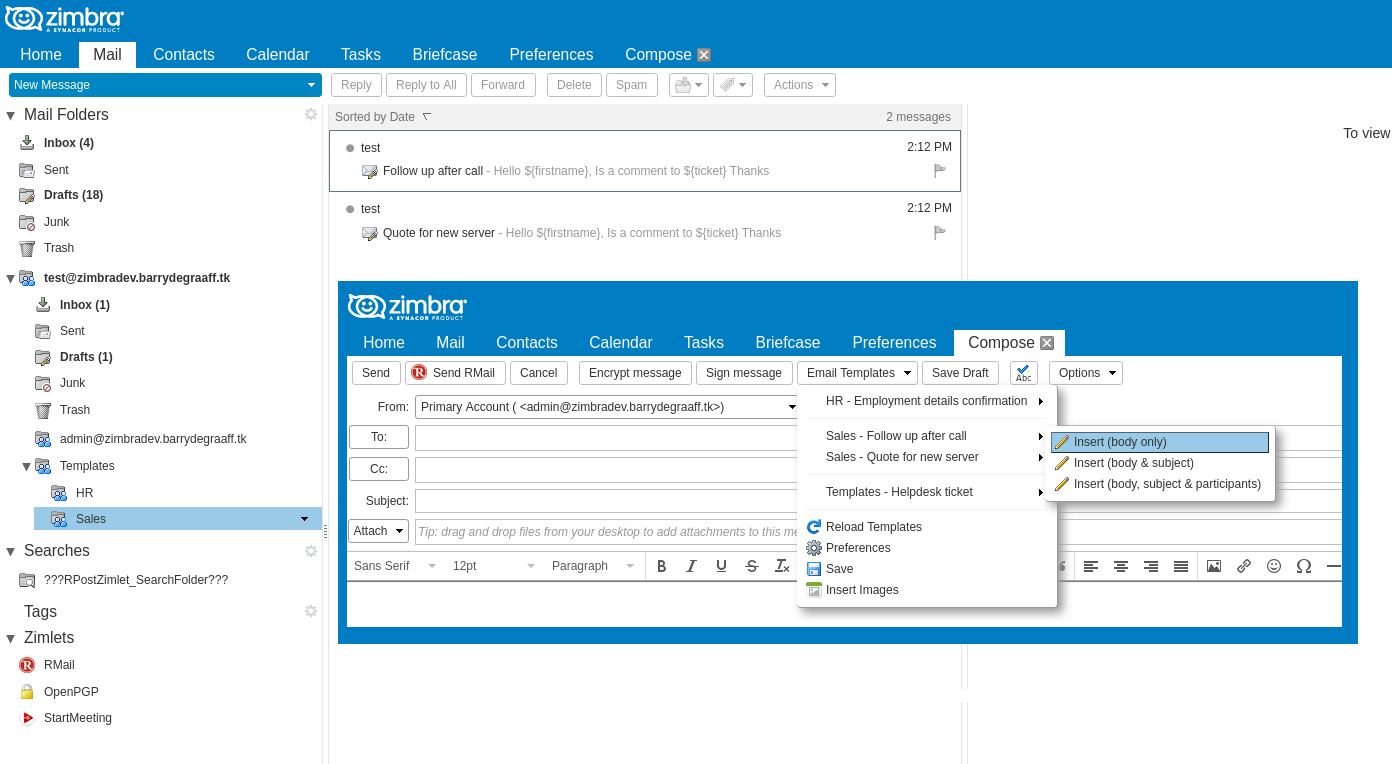1392x764 pixels.
Task: Switch to the outer Briefcase tab
Action: coord(445,55)
